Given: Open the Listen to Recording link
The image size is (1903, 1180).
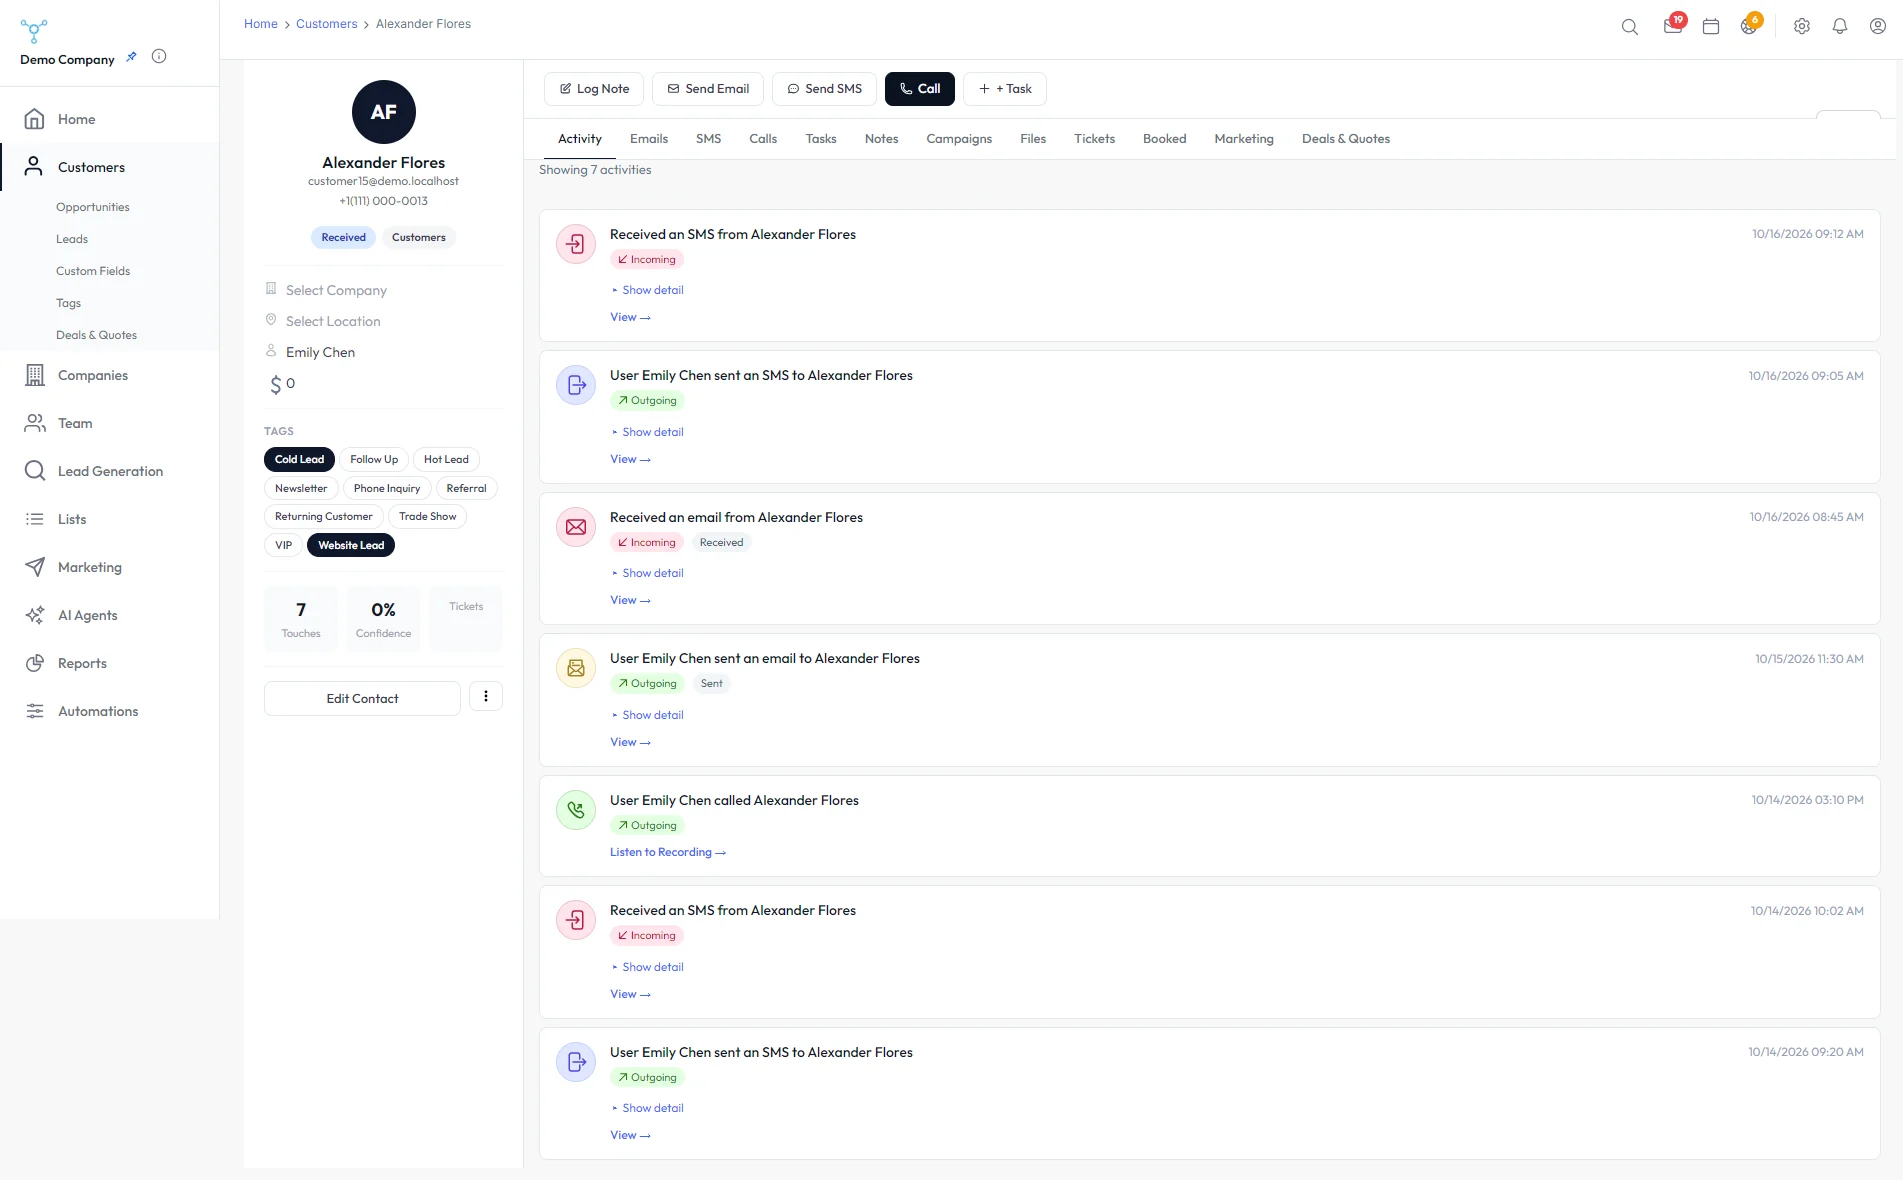Looking at the screenshot, I should [668, 853].
